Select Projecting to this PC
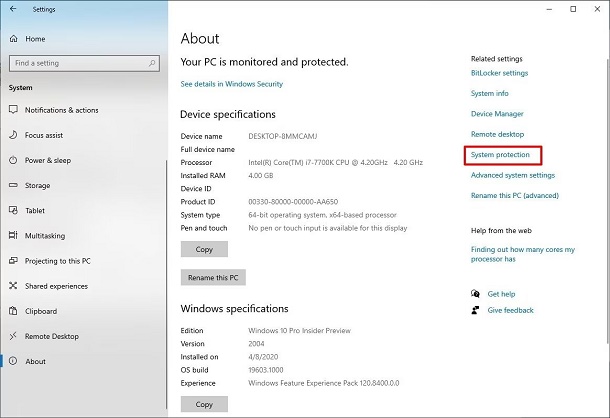This screenshot has height=418, width=610. pos(58,261)
